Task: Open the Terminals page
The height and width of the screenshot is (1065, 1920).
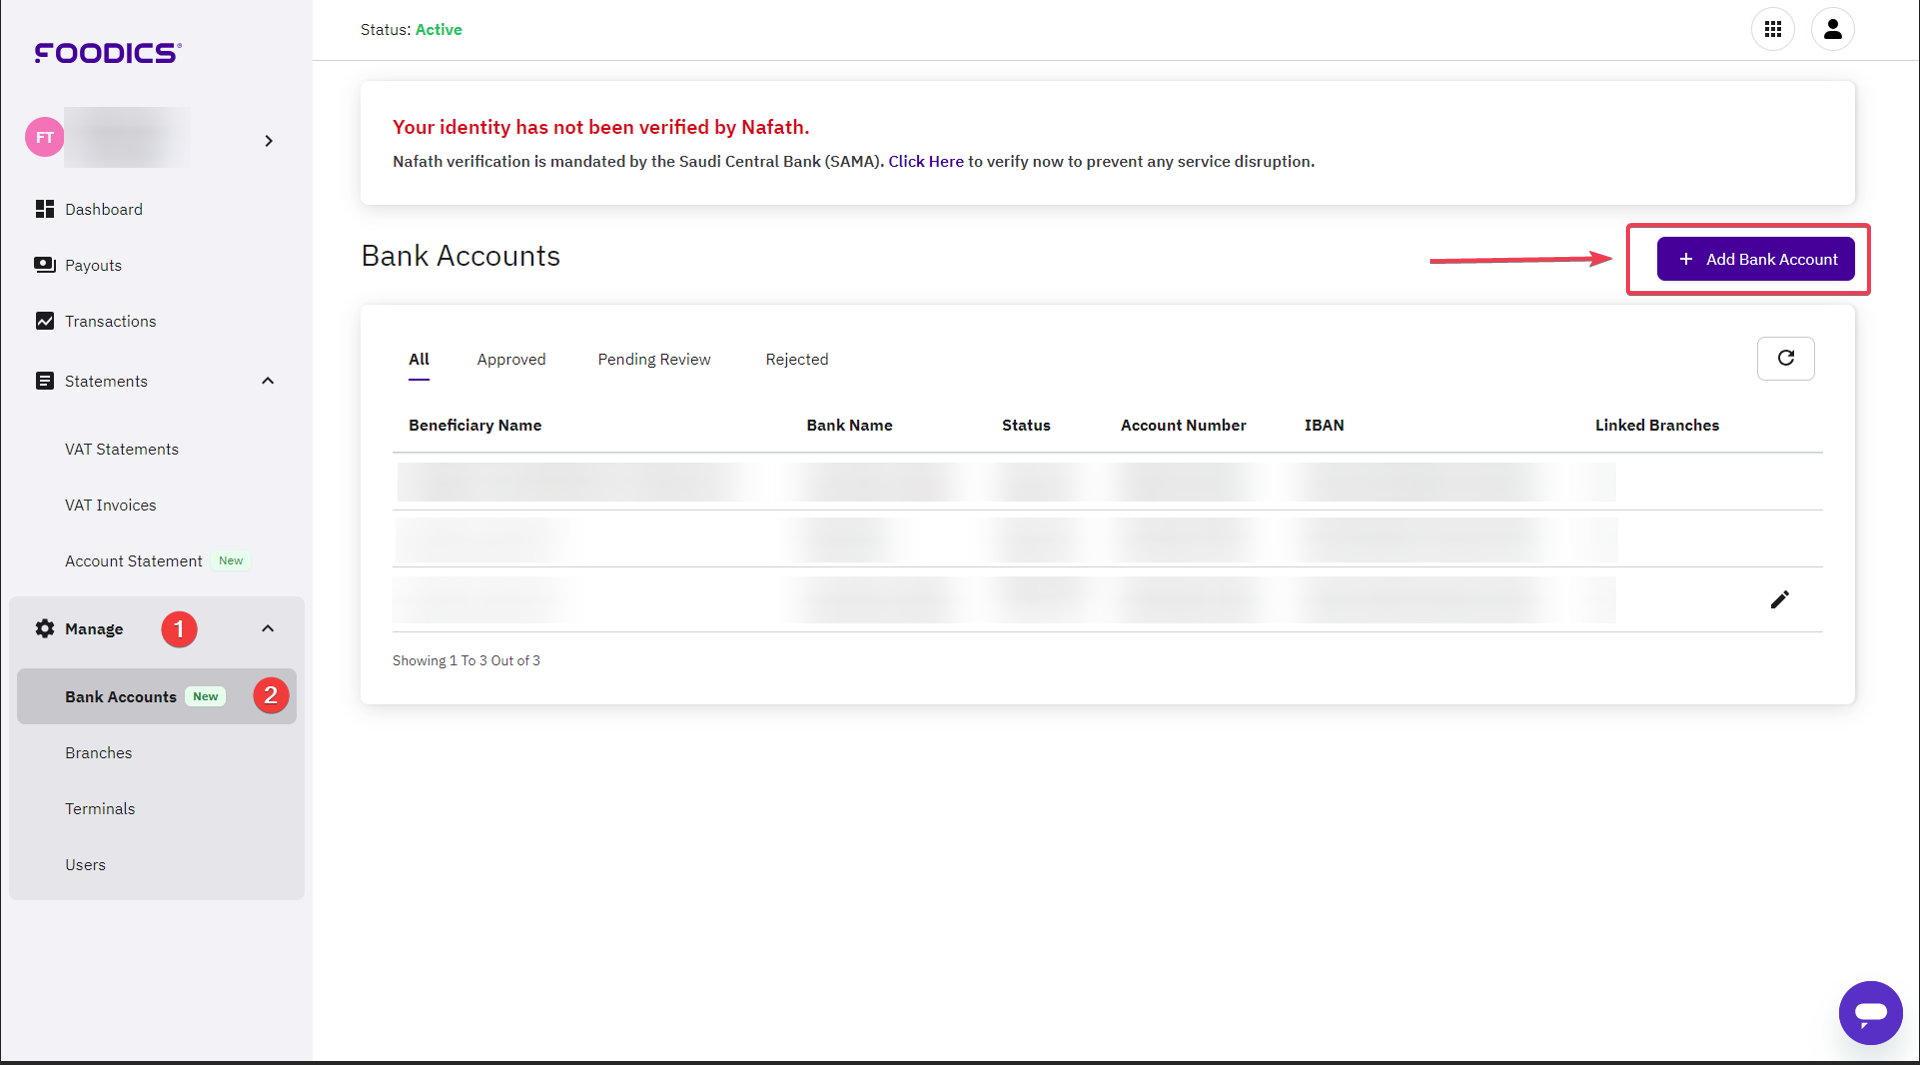Action: (x=100, y=808)
